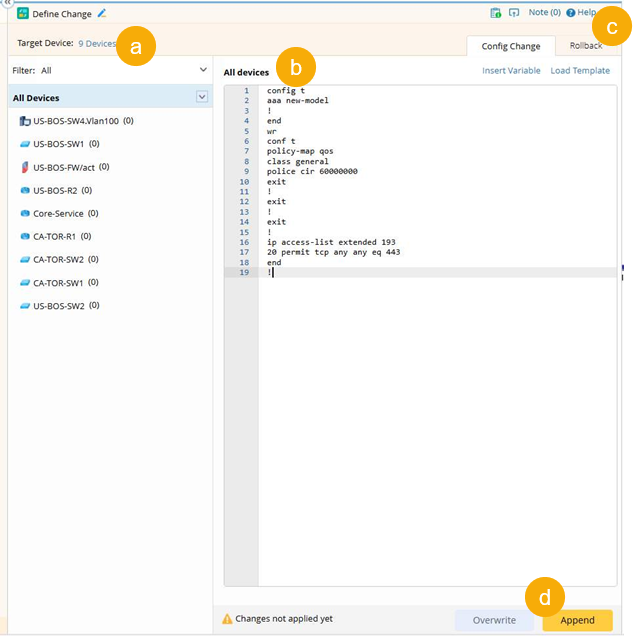Click the CA-TOR-SW2 switch icon
Image resolution: width=633 pixels, height=636 pixels.
pos(25,260)
